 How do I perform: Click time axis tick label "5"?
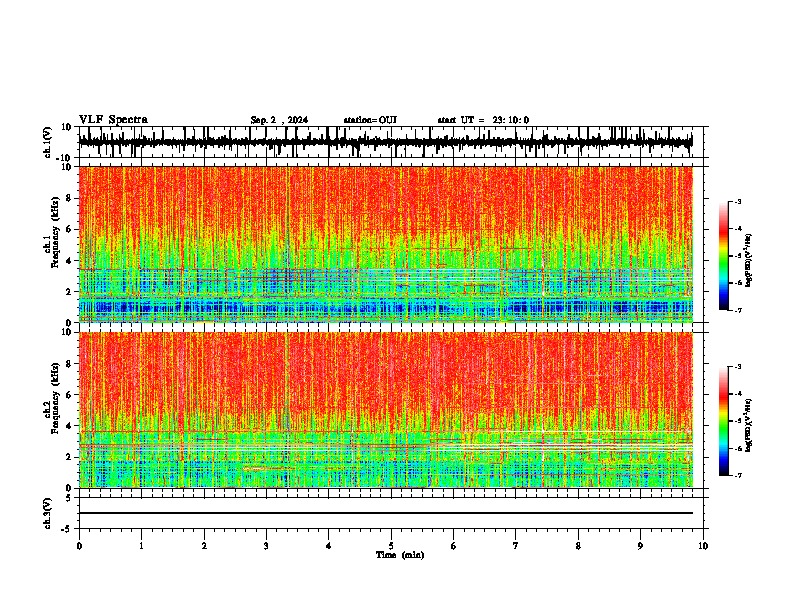tap(391, 546)
